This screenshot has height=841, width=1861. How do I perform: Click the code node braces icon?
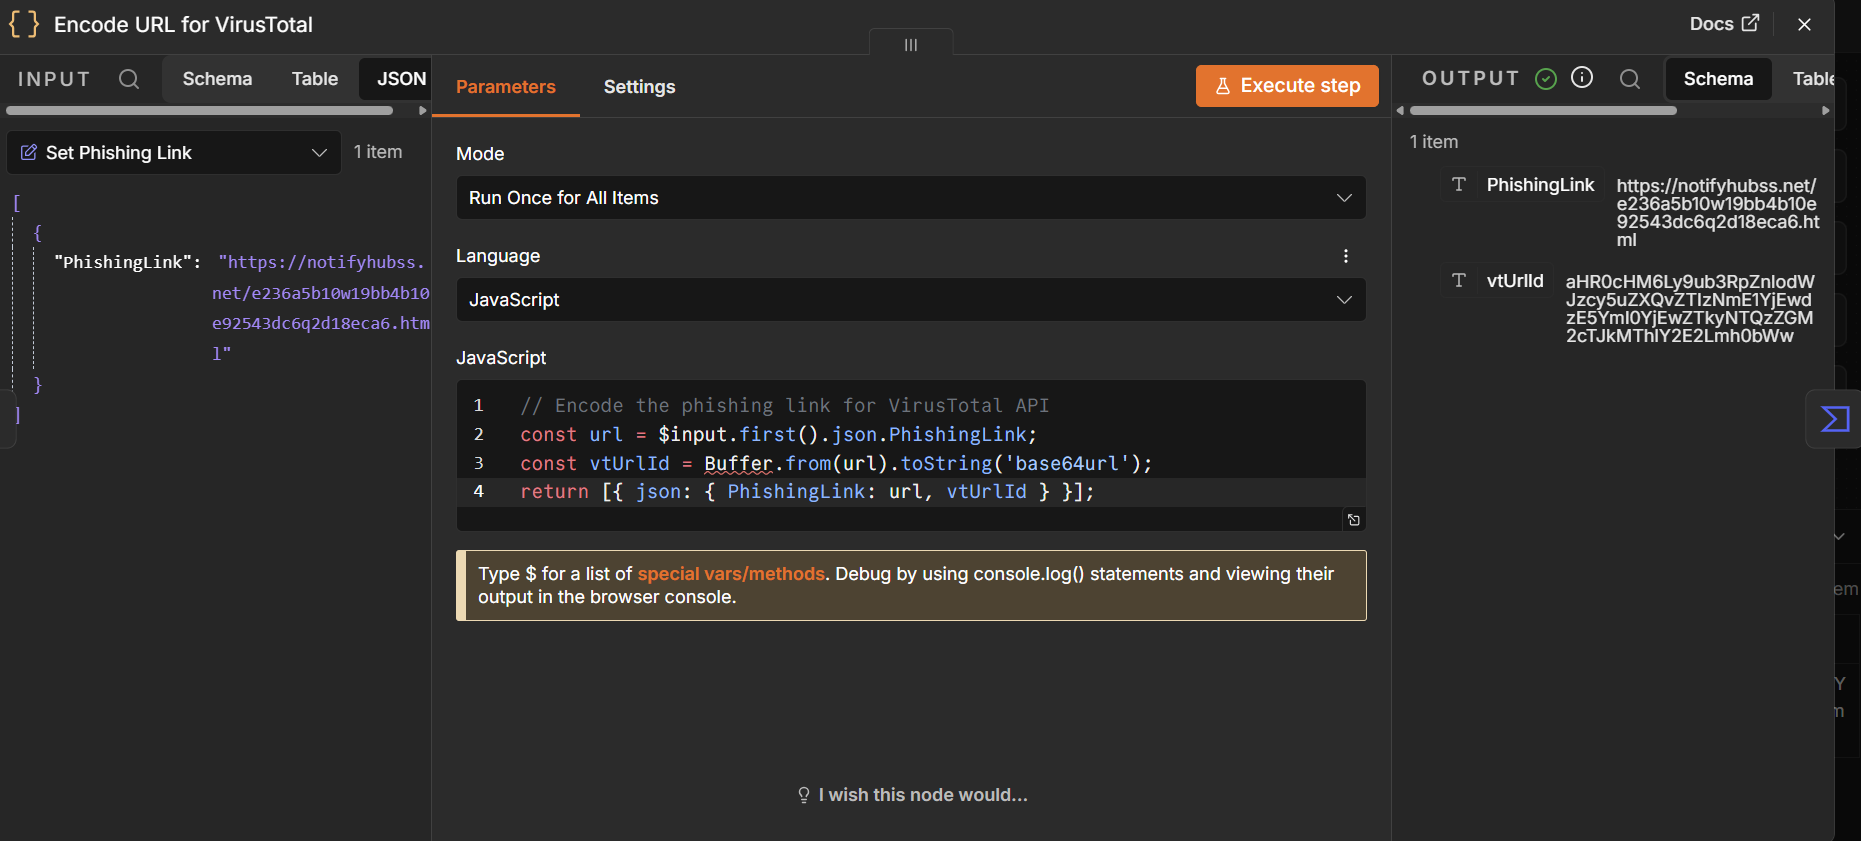(x=24, y=24)
